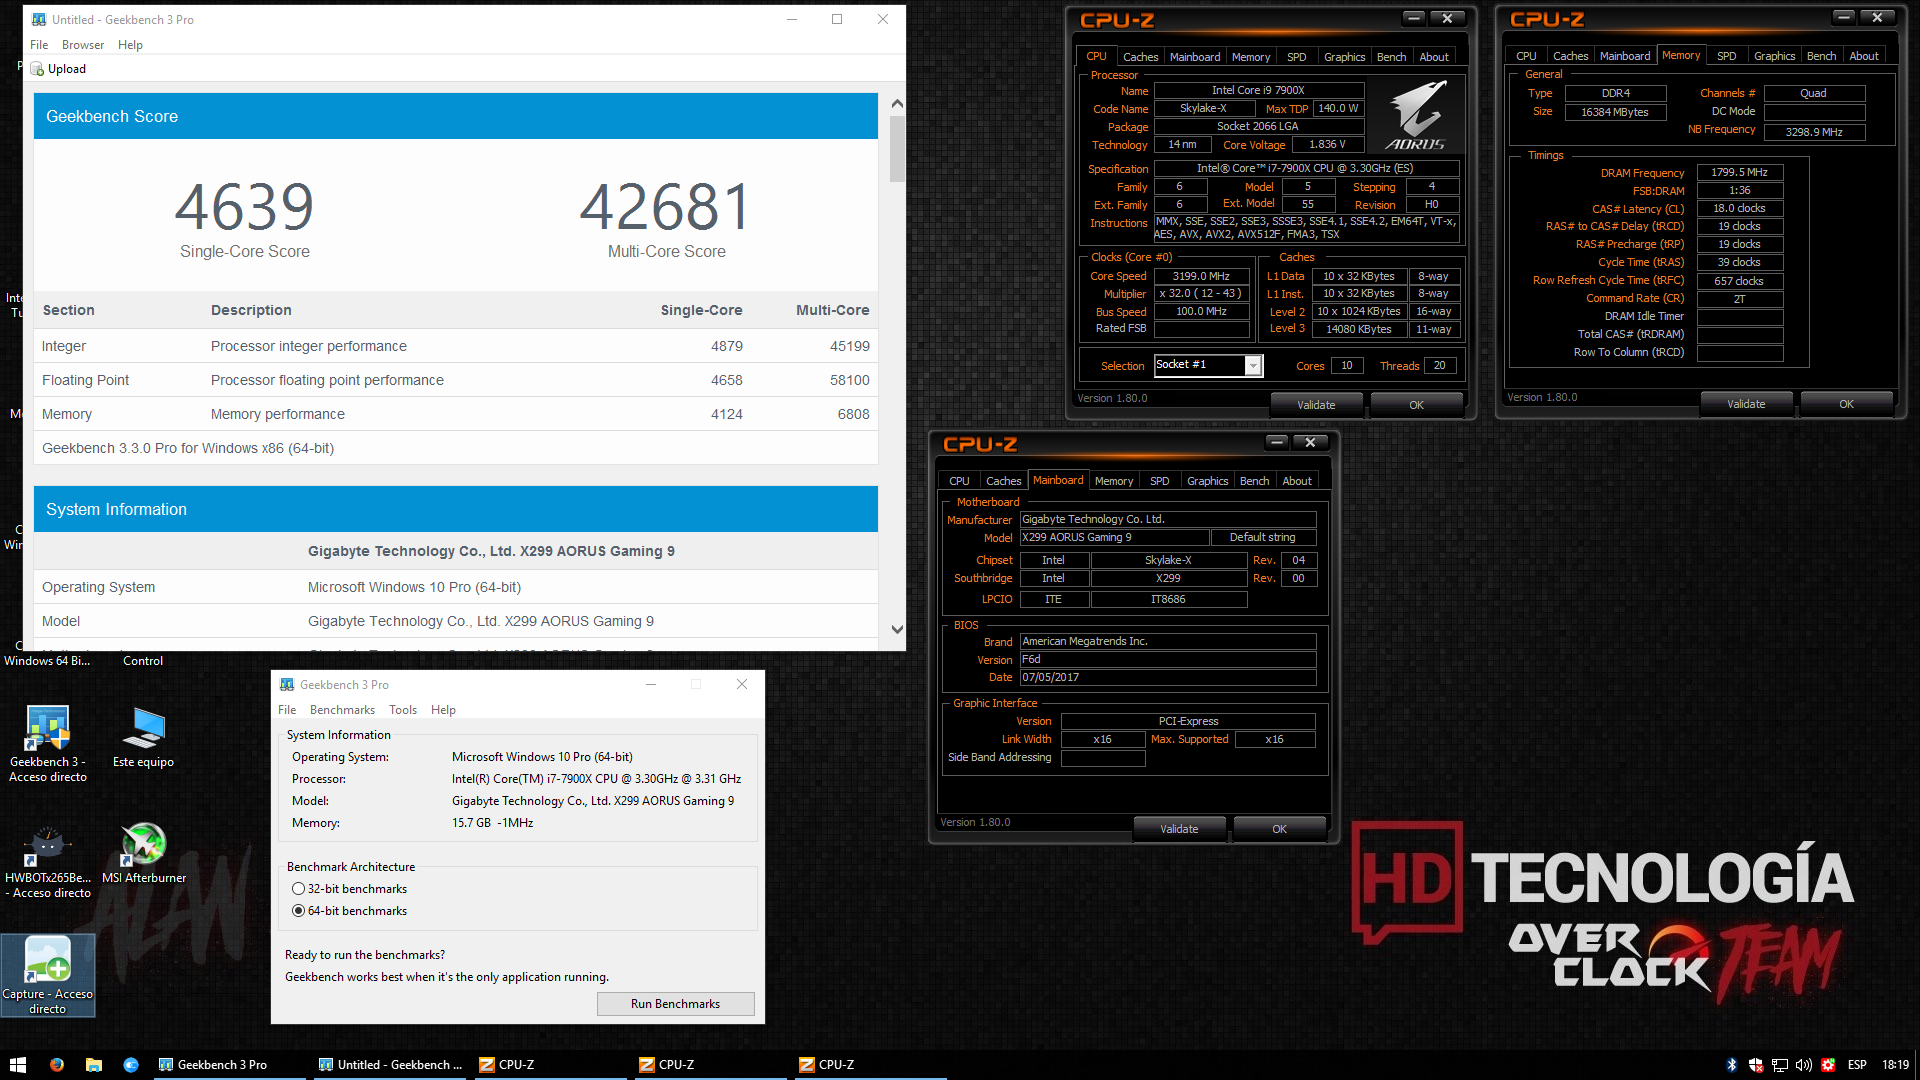The height and width of the screenshot is (1080, 1920).
Task: Switch to Untitled - Geekbench taskbar item
Action: (390, 1065)
